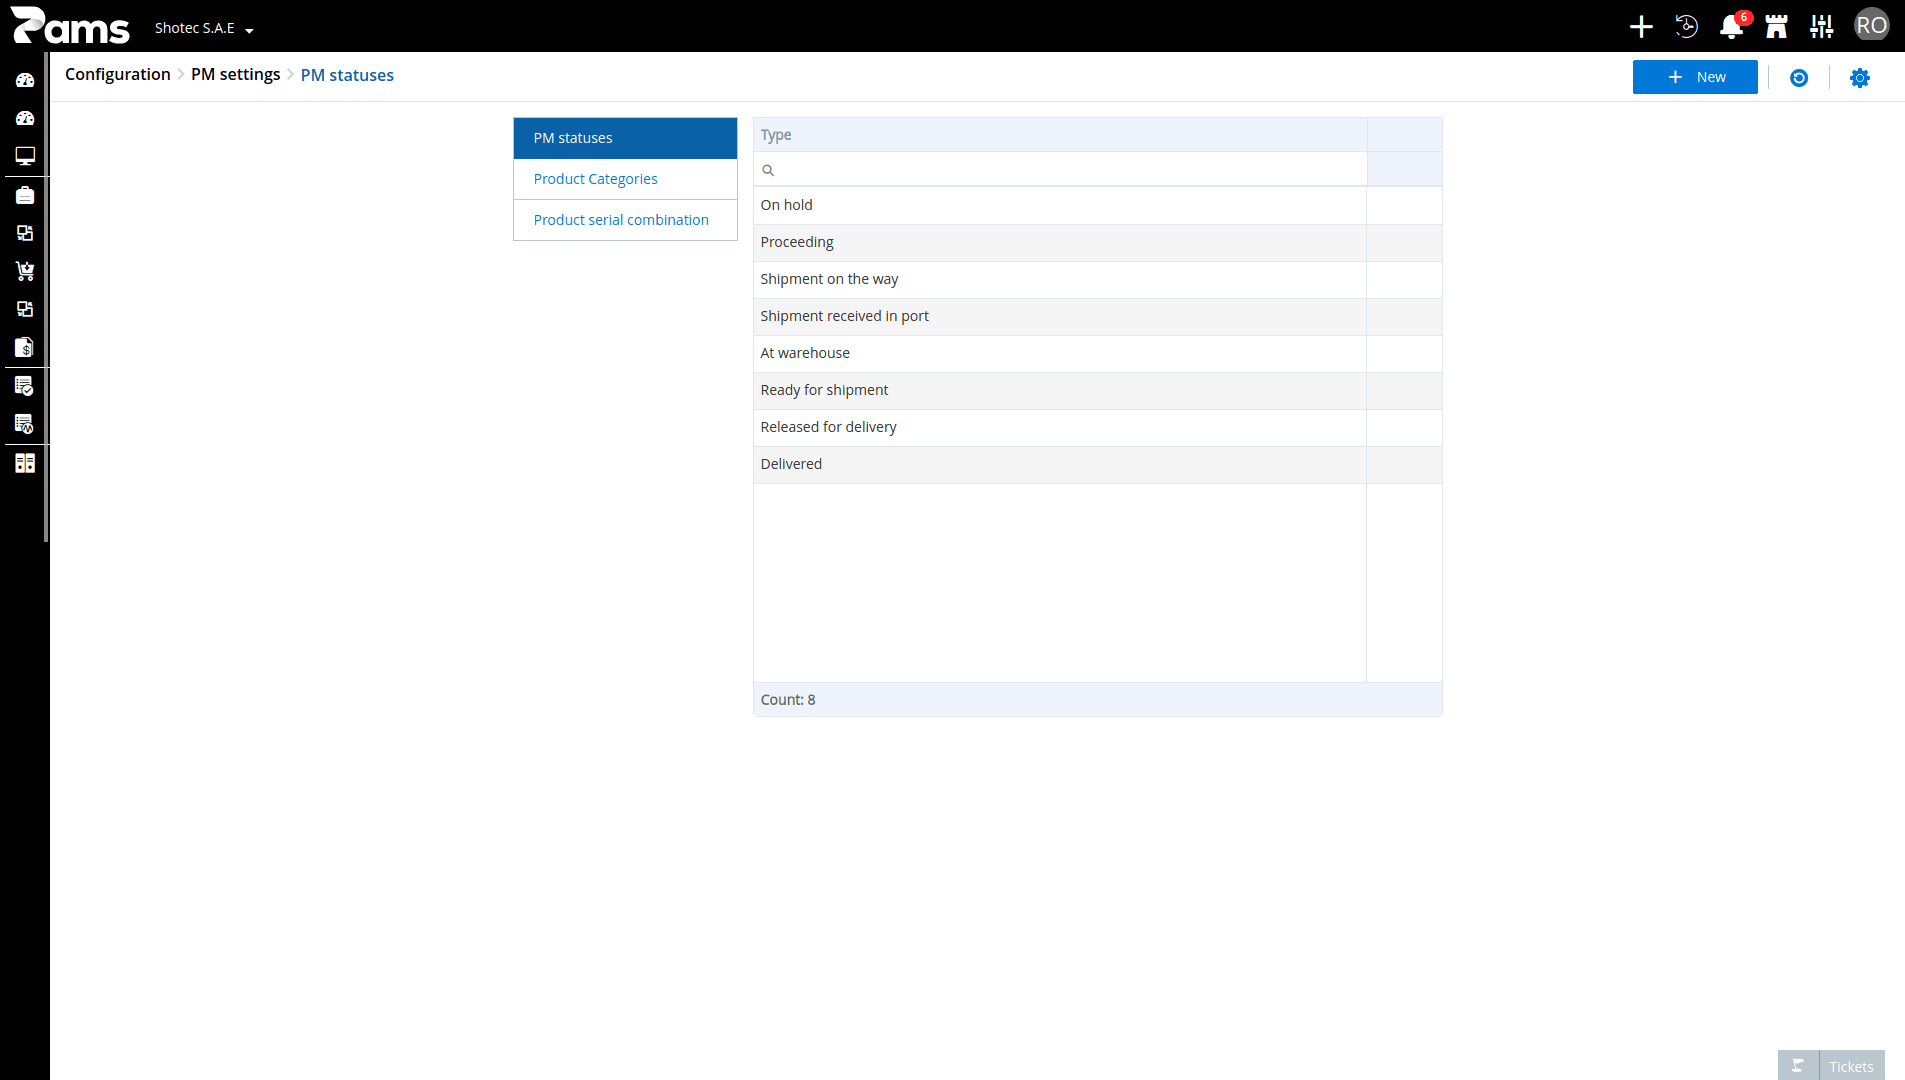Expand the Shotec S.A.E company dropdown
1905x1080 pixels.
click(204, 28)
